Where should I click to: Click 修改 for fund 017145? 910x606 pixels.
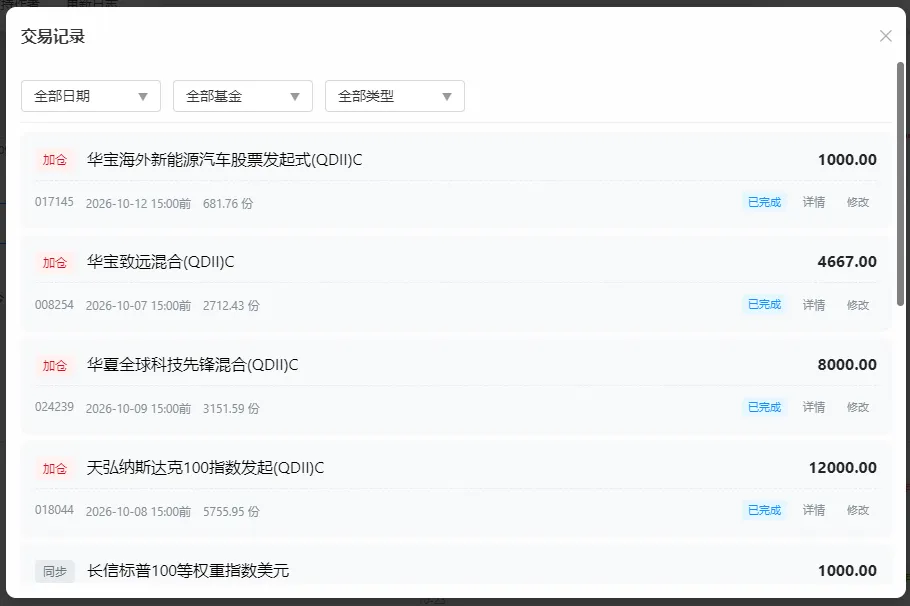pos(858,202)
